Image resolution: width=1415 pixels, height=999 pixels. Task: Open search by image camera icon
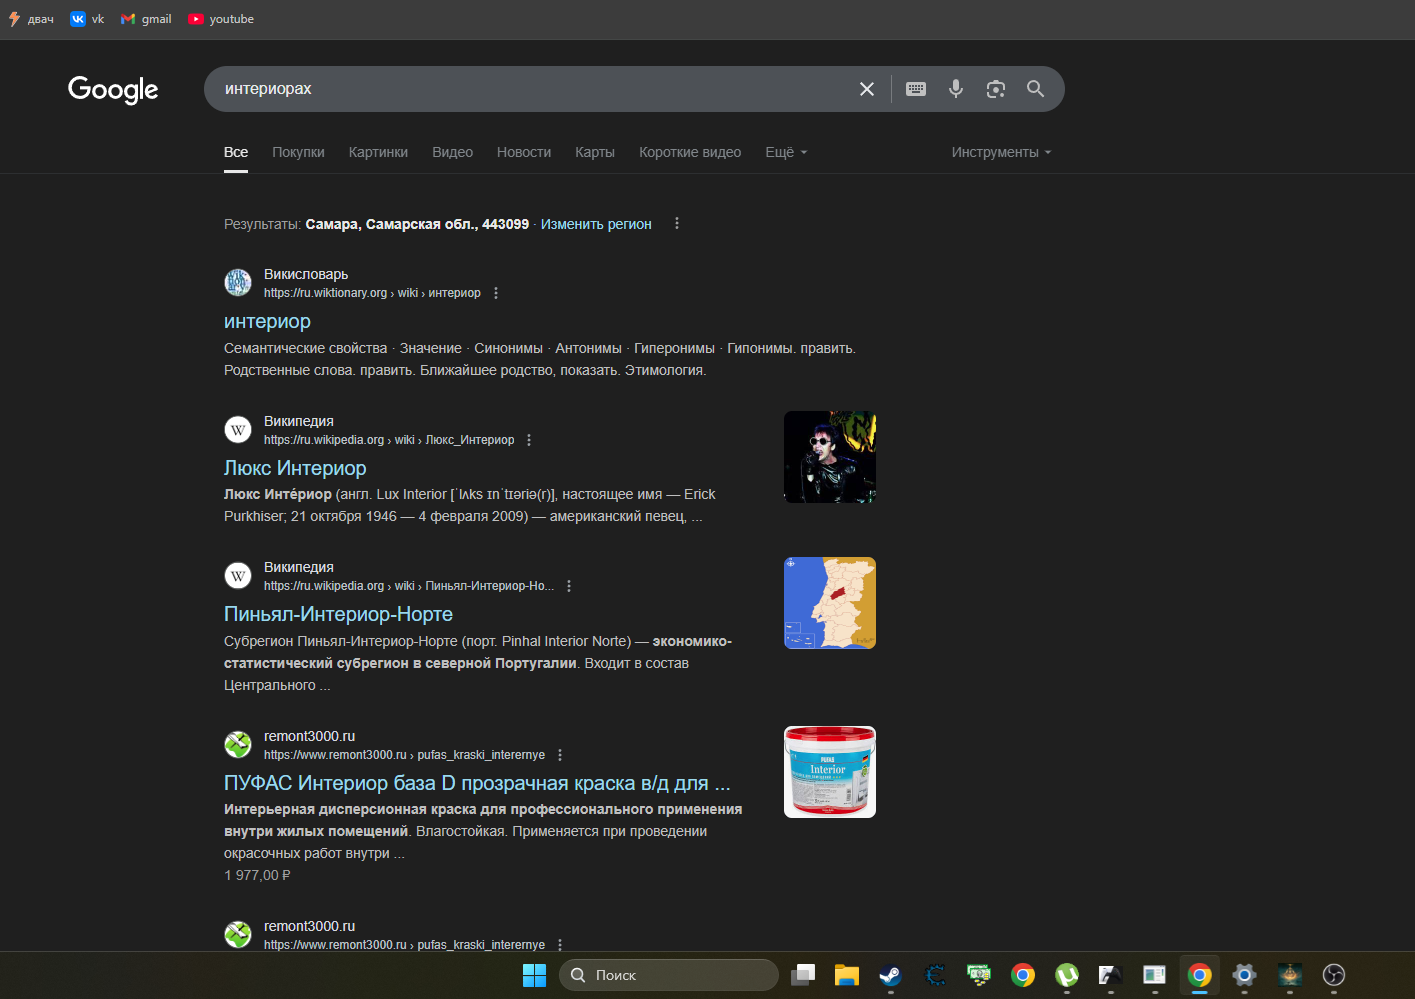tap(996, 89)
